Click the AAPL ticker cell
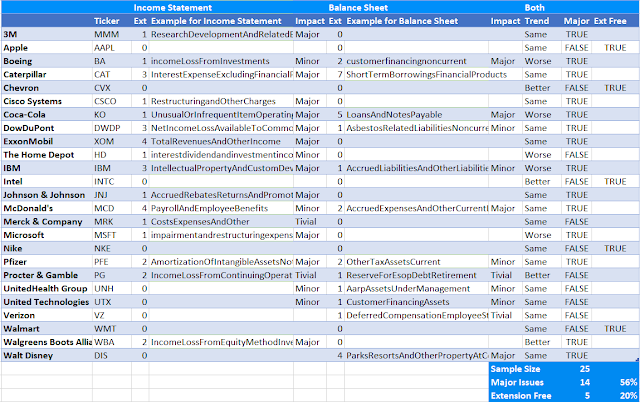The width and height of the screenshot is (640, 402). tap(112, 48)
